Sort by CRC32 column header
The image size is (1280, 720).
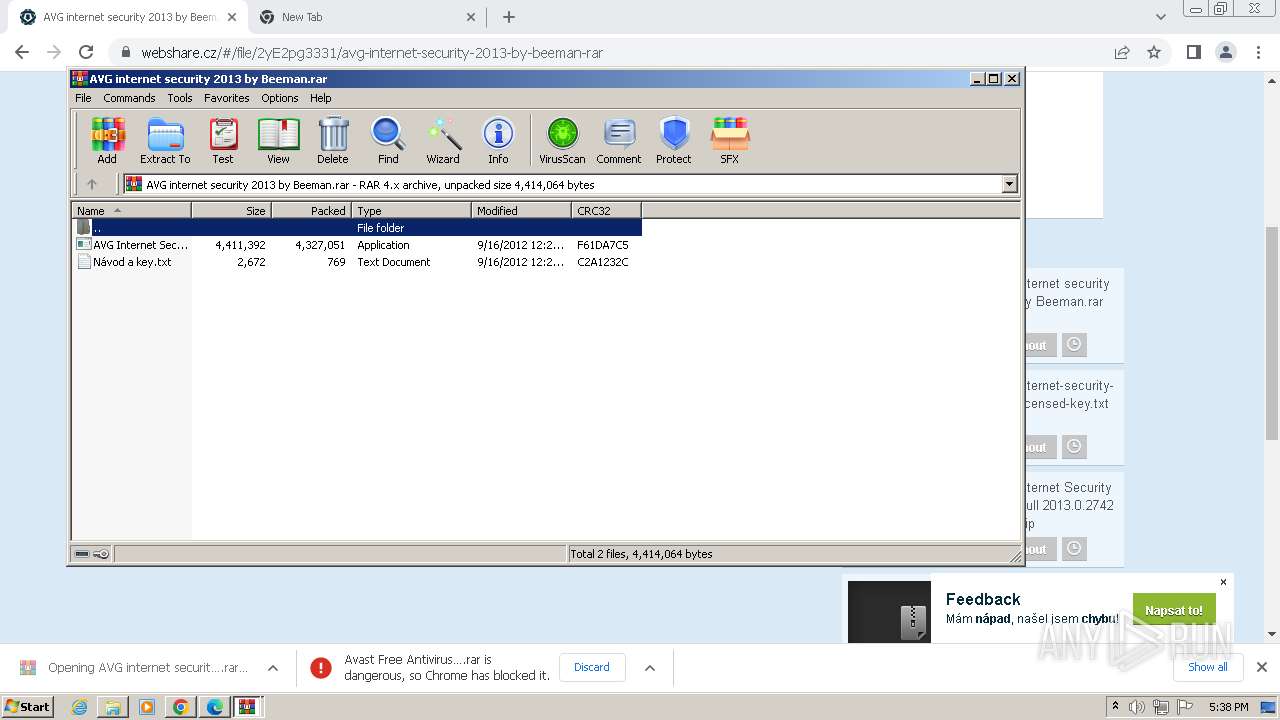(606, 210)
